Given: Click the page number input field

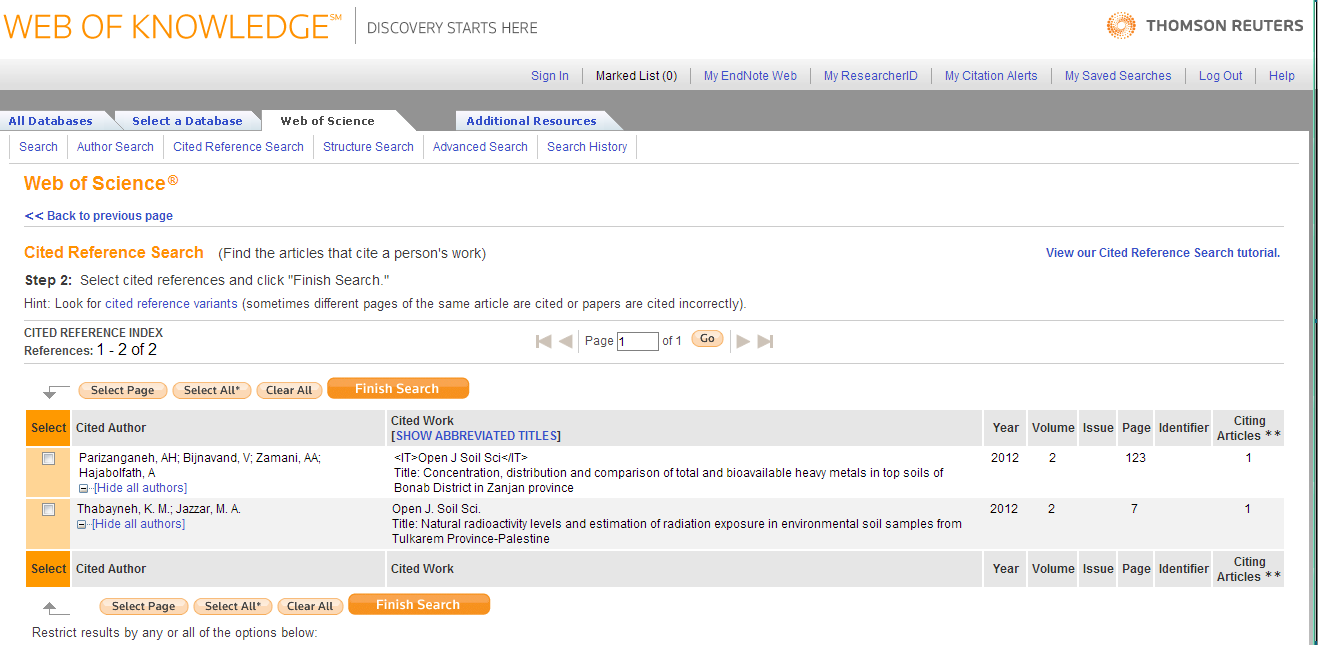Looking at the screenshot, I should click(638, 341).
